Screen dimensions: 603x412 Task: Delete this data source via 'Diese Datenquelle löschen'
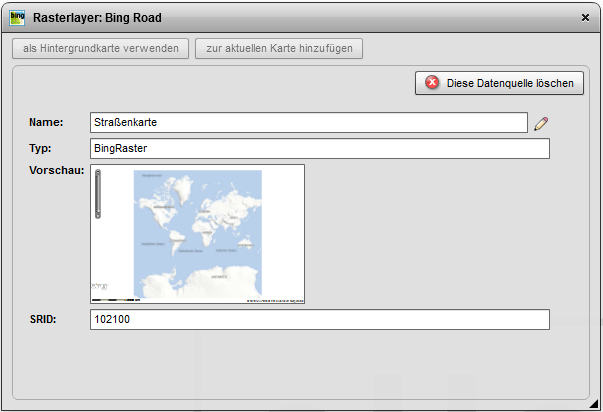(499, 83)
